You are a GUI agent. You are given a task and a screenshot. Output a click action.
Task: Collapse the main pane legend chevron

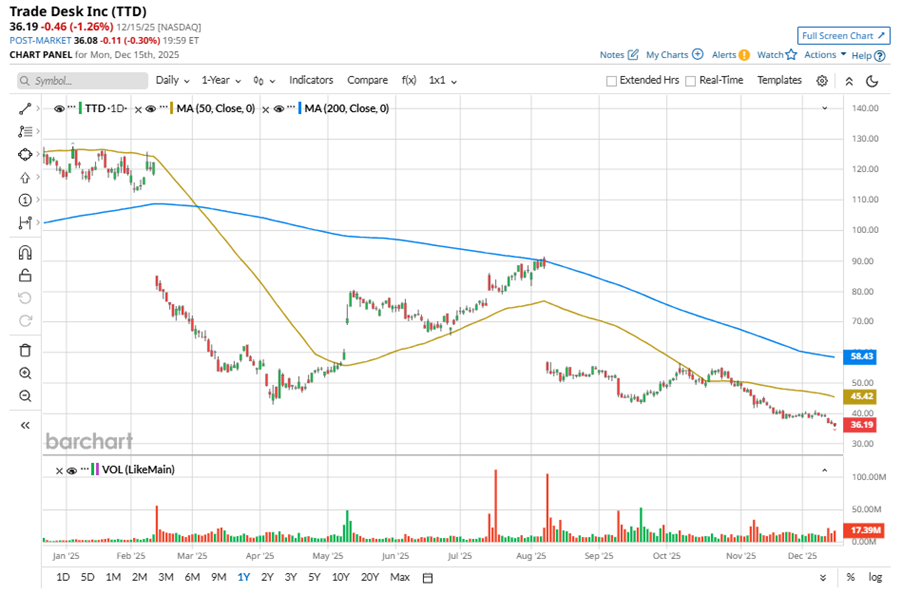click(824, 108)
